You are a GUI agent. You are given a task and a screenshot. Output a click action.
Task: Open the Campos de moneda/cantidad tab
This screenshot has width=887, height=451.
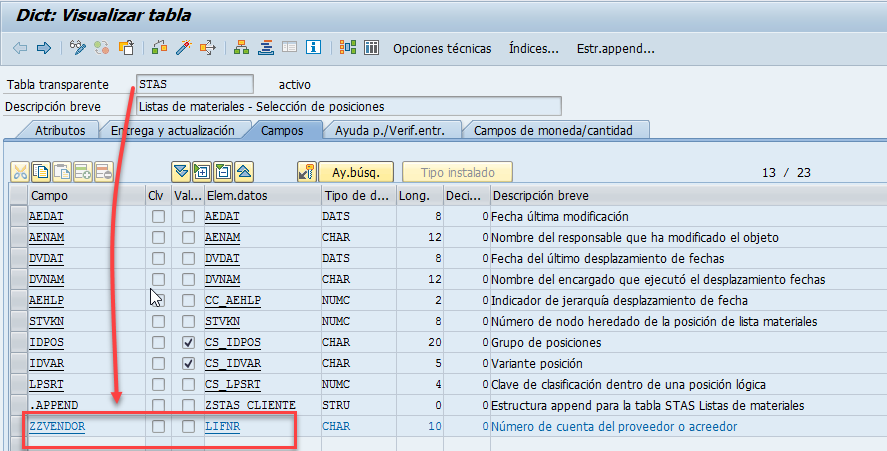click(x=553, y=130)
